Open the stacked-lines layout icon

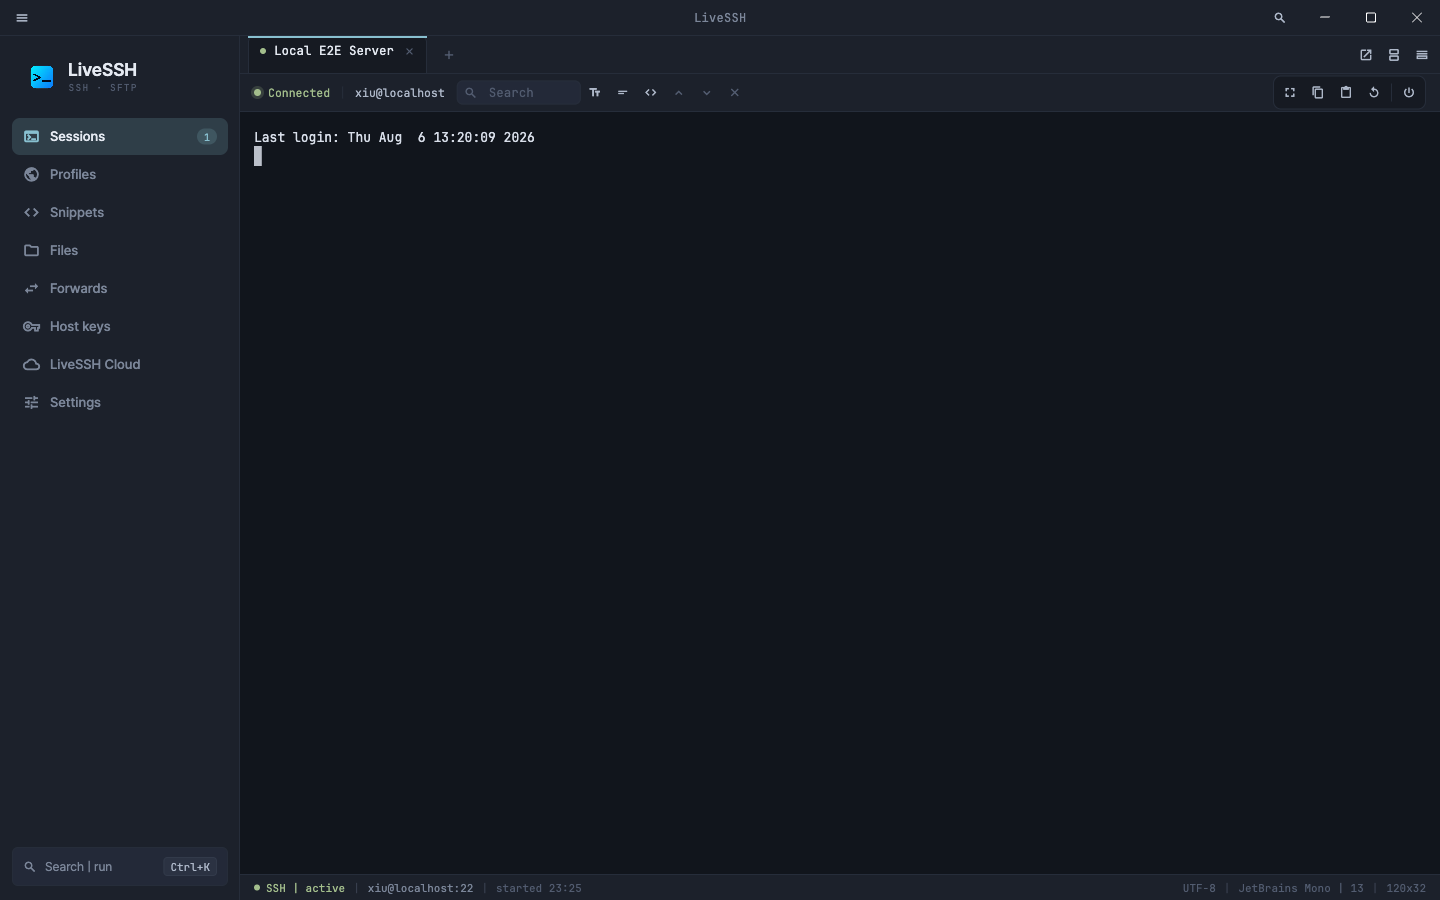click(x=1422, y=55)
